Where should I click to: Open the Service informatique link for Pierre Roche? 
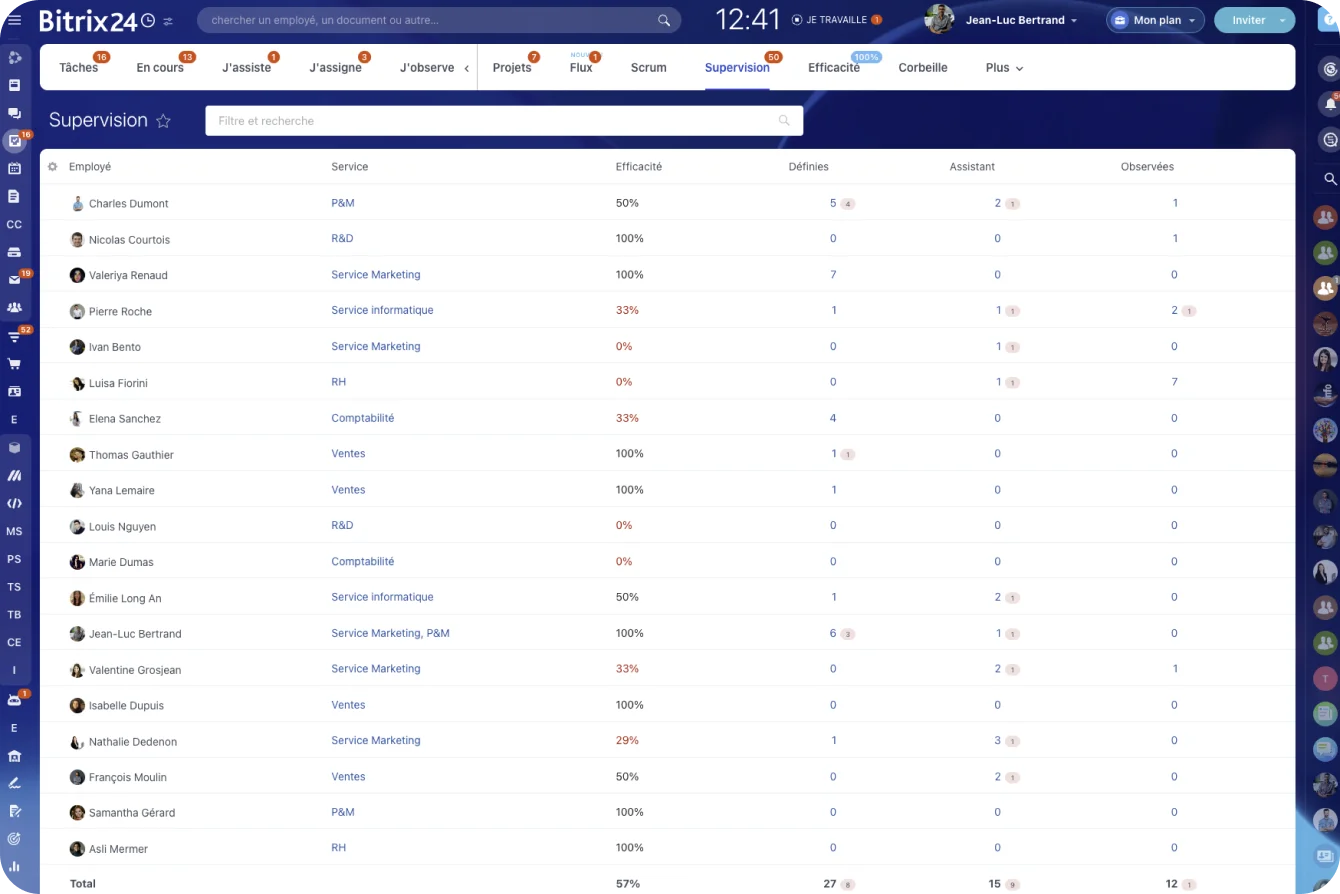[x=382, y=310]
